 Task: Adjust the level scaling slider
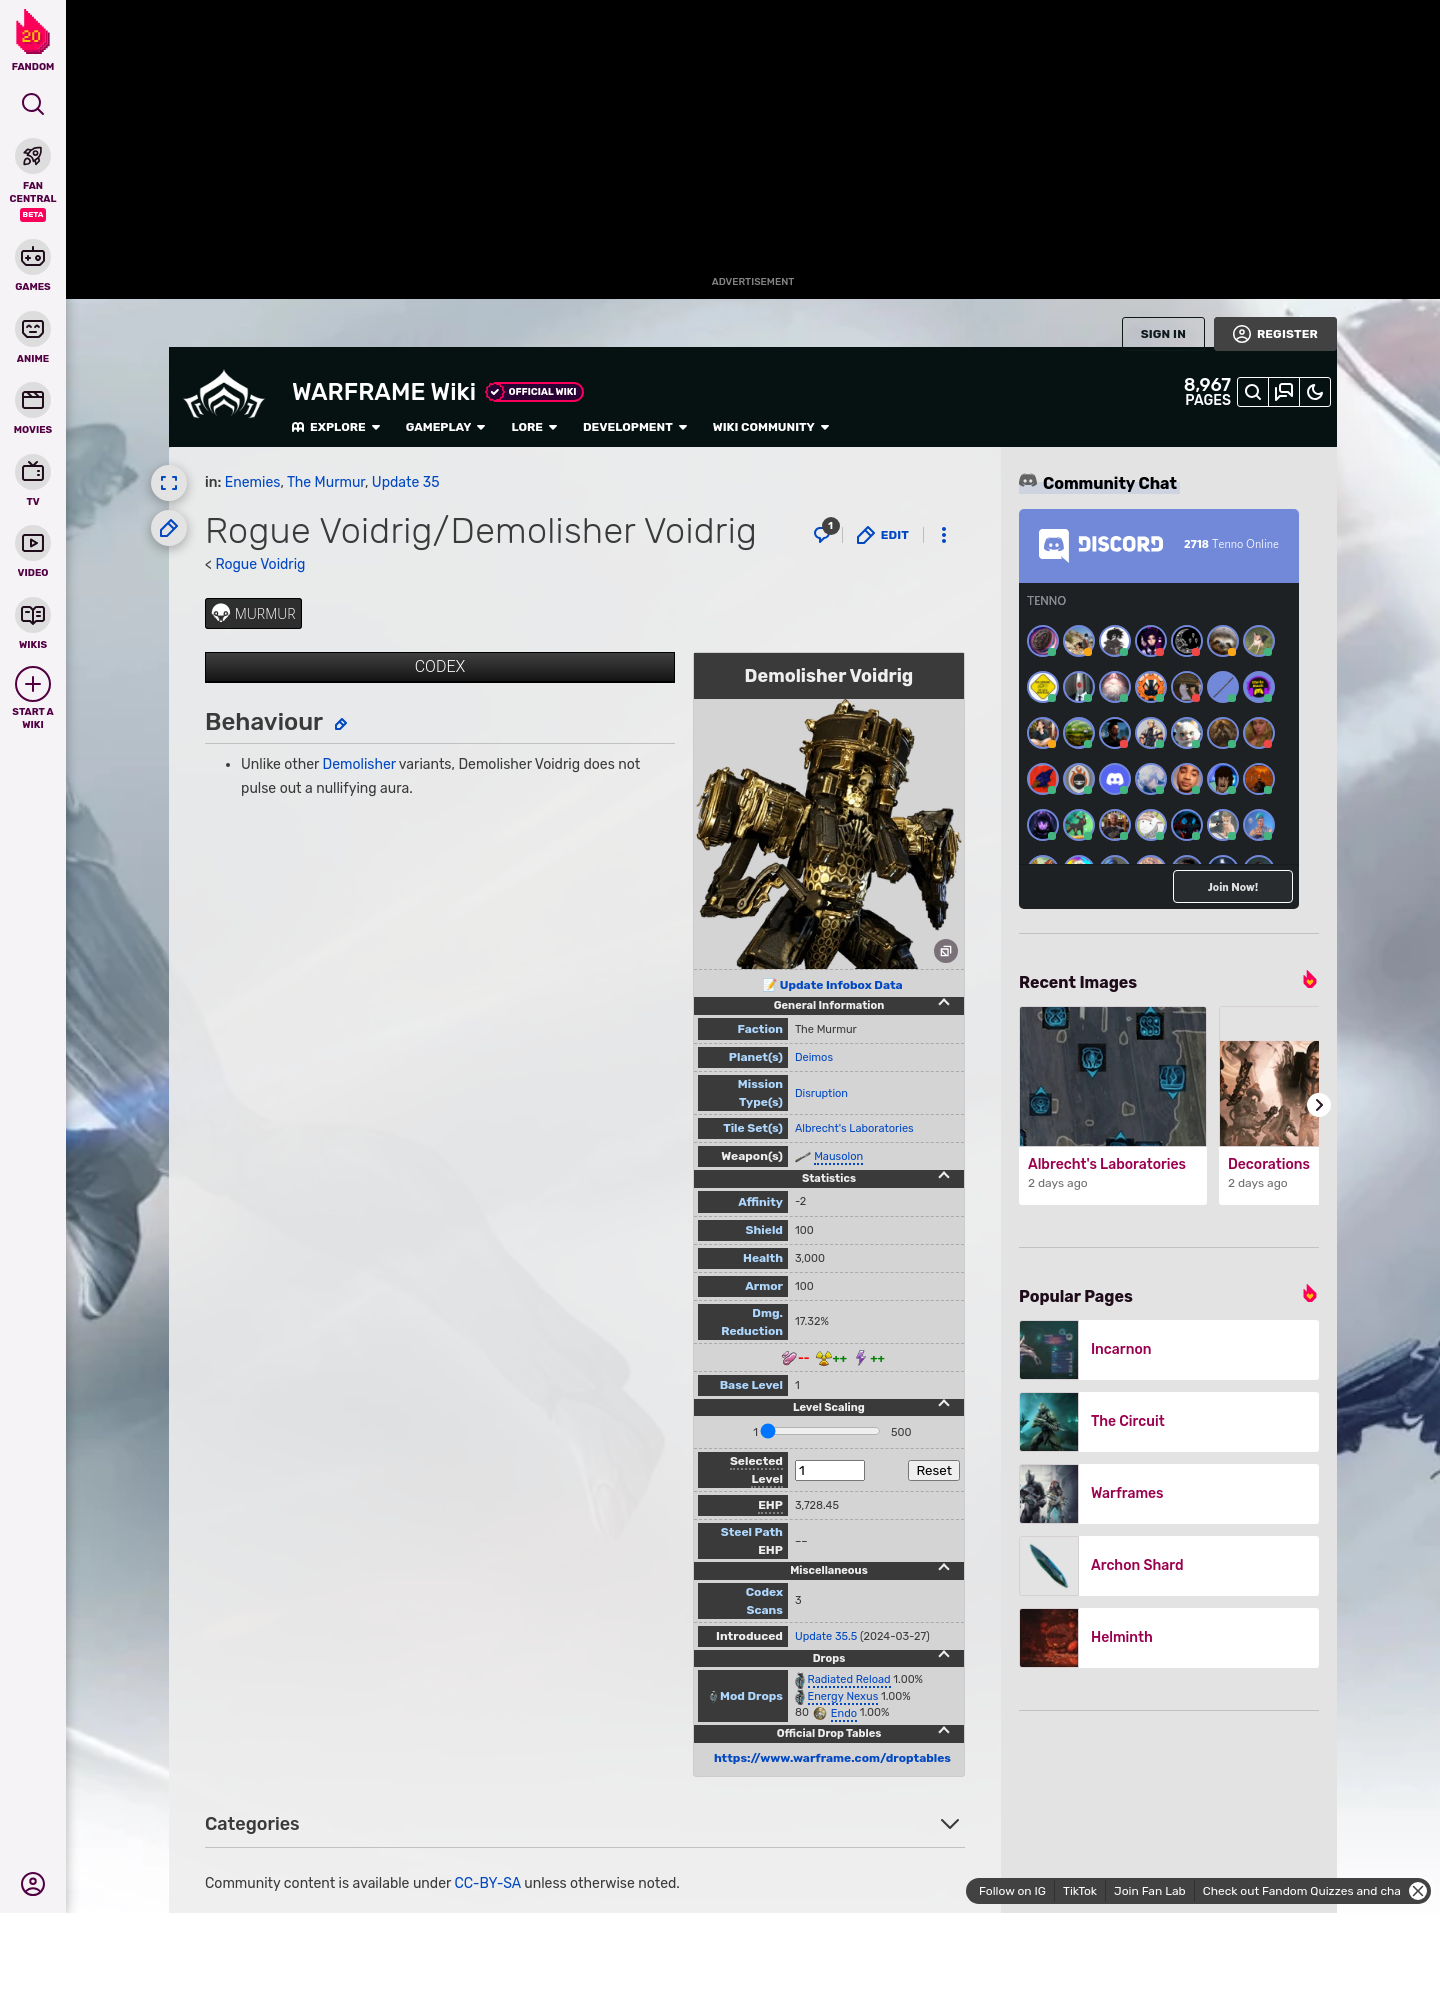tap(820, 1431)
